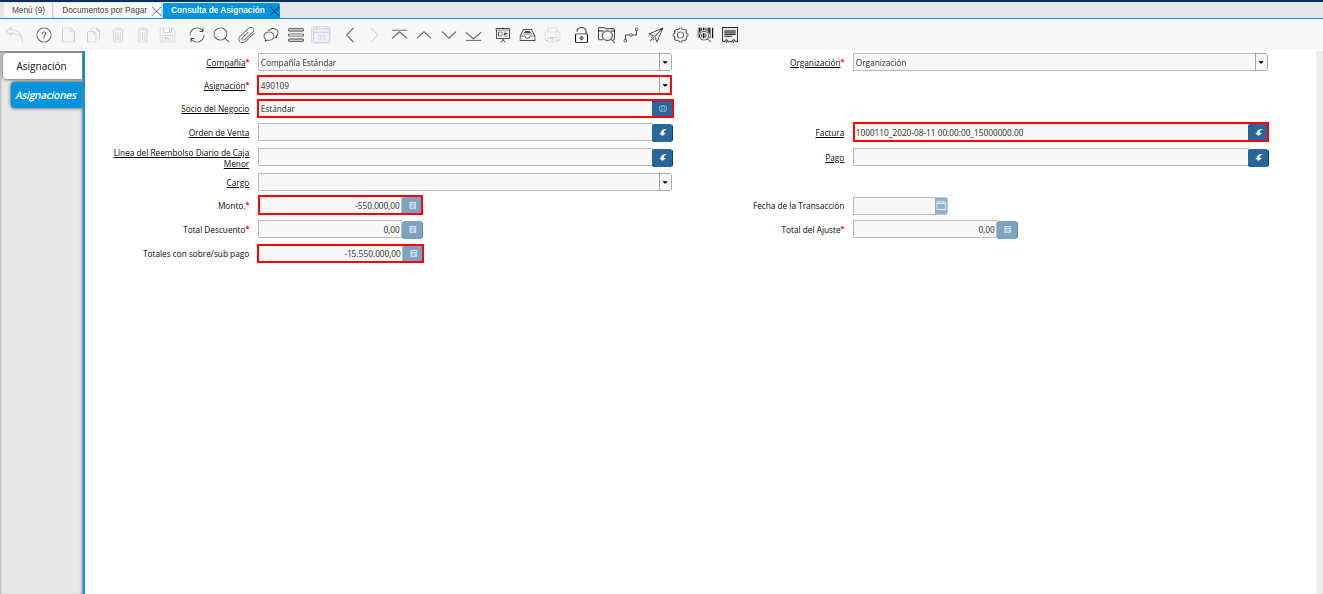Click the Asignación field label link
This screenshot has height=594, width=1323.
tap(224, 86)
